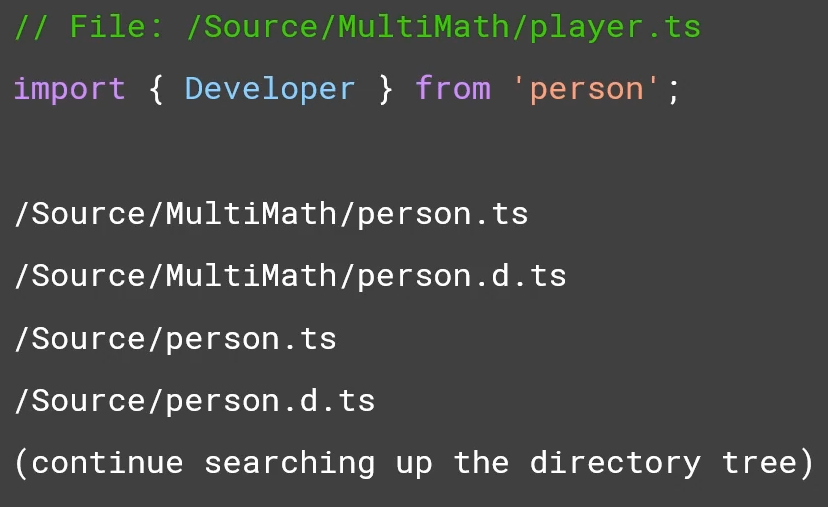This screenshot has height=507, width=828.
Task: Click the /Source/MultiMath/person.ts path line
Action: tap(271, 214)
